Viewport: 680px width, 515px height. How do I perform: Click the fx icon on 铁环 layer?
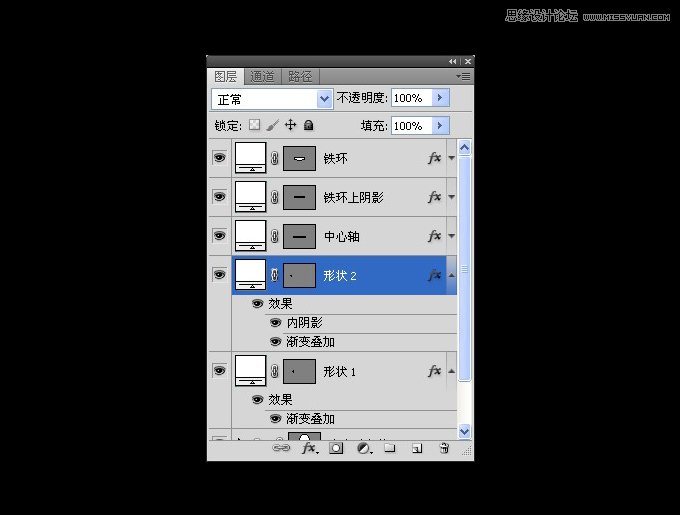[x=435, y=158]
